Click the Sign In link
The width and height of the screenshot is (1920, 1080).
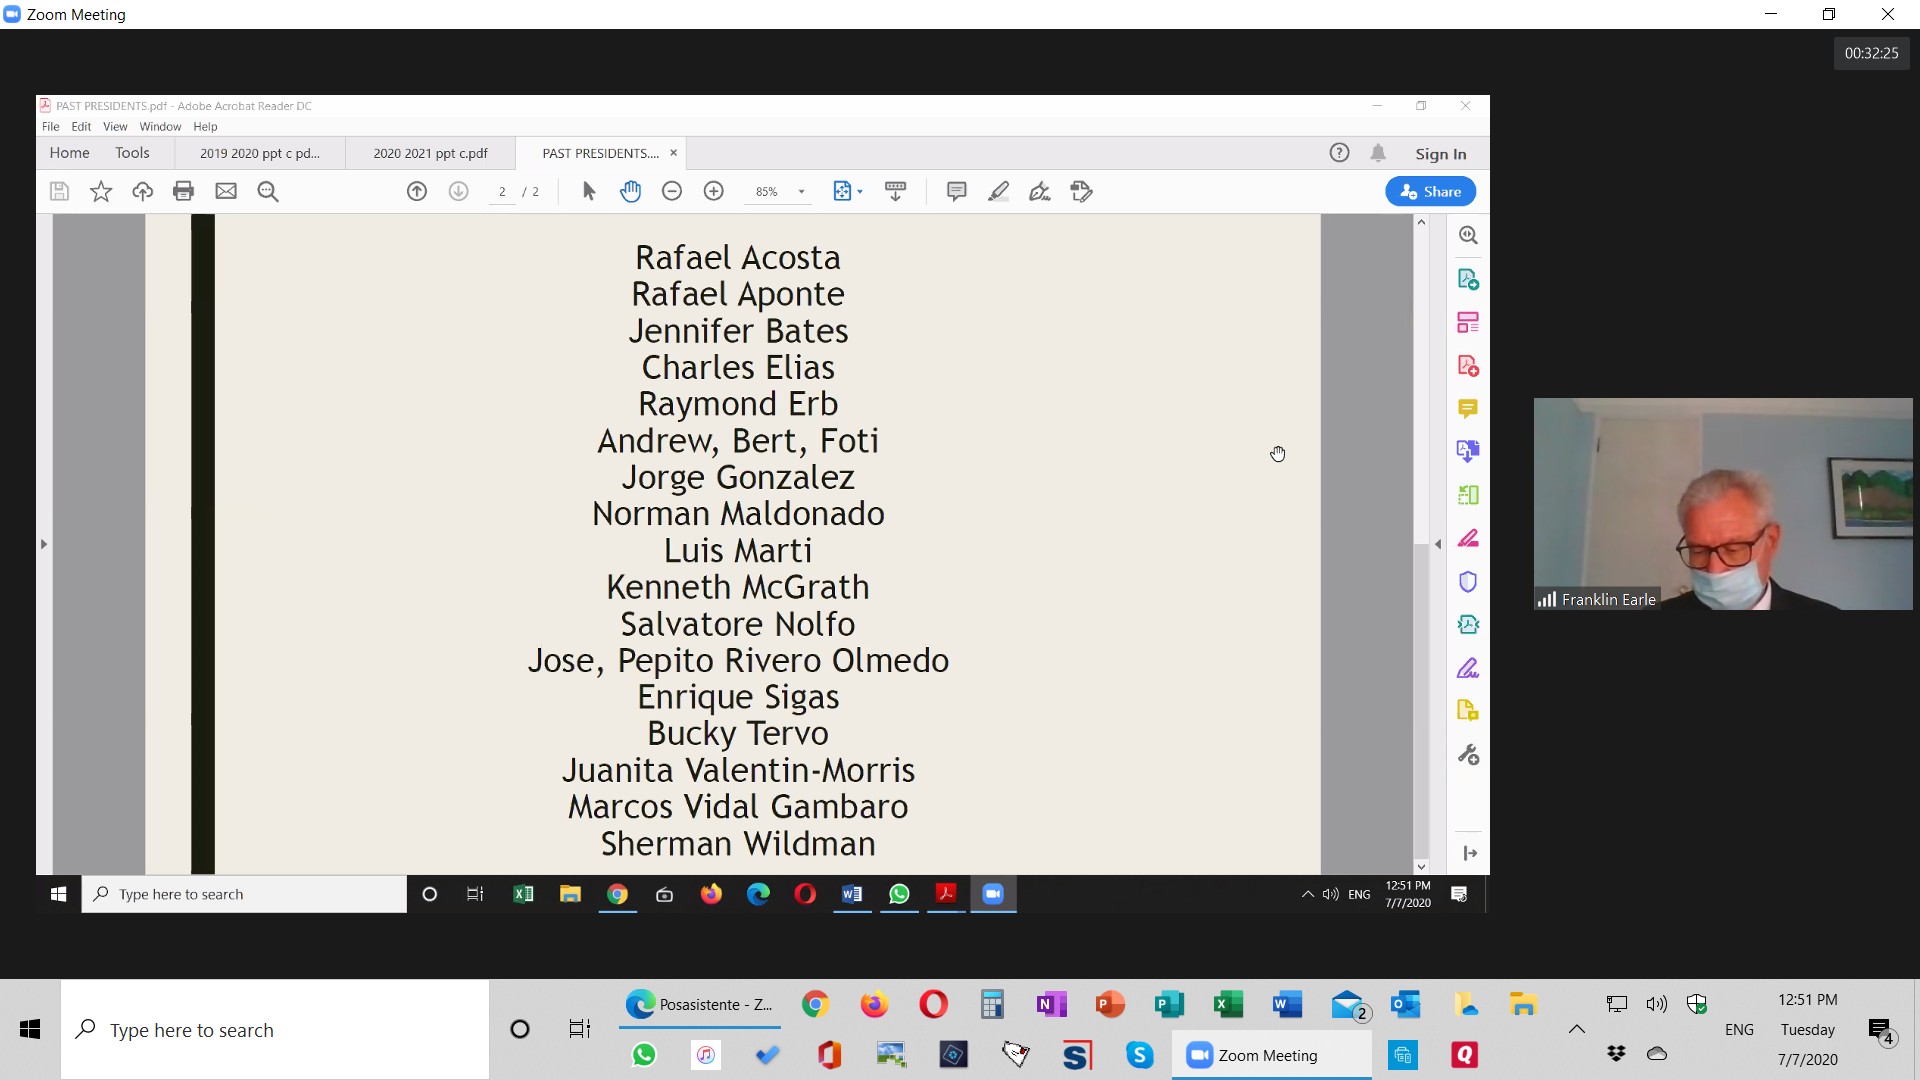(1440, 154)
